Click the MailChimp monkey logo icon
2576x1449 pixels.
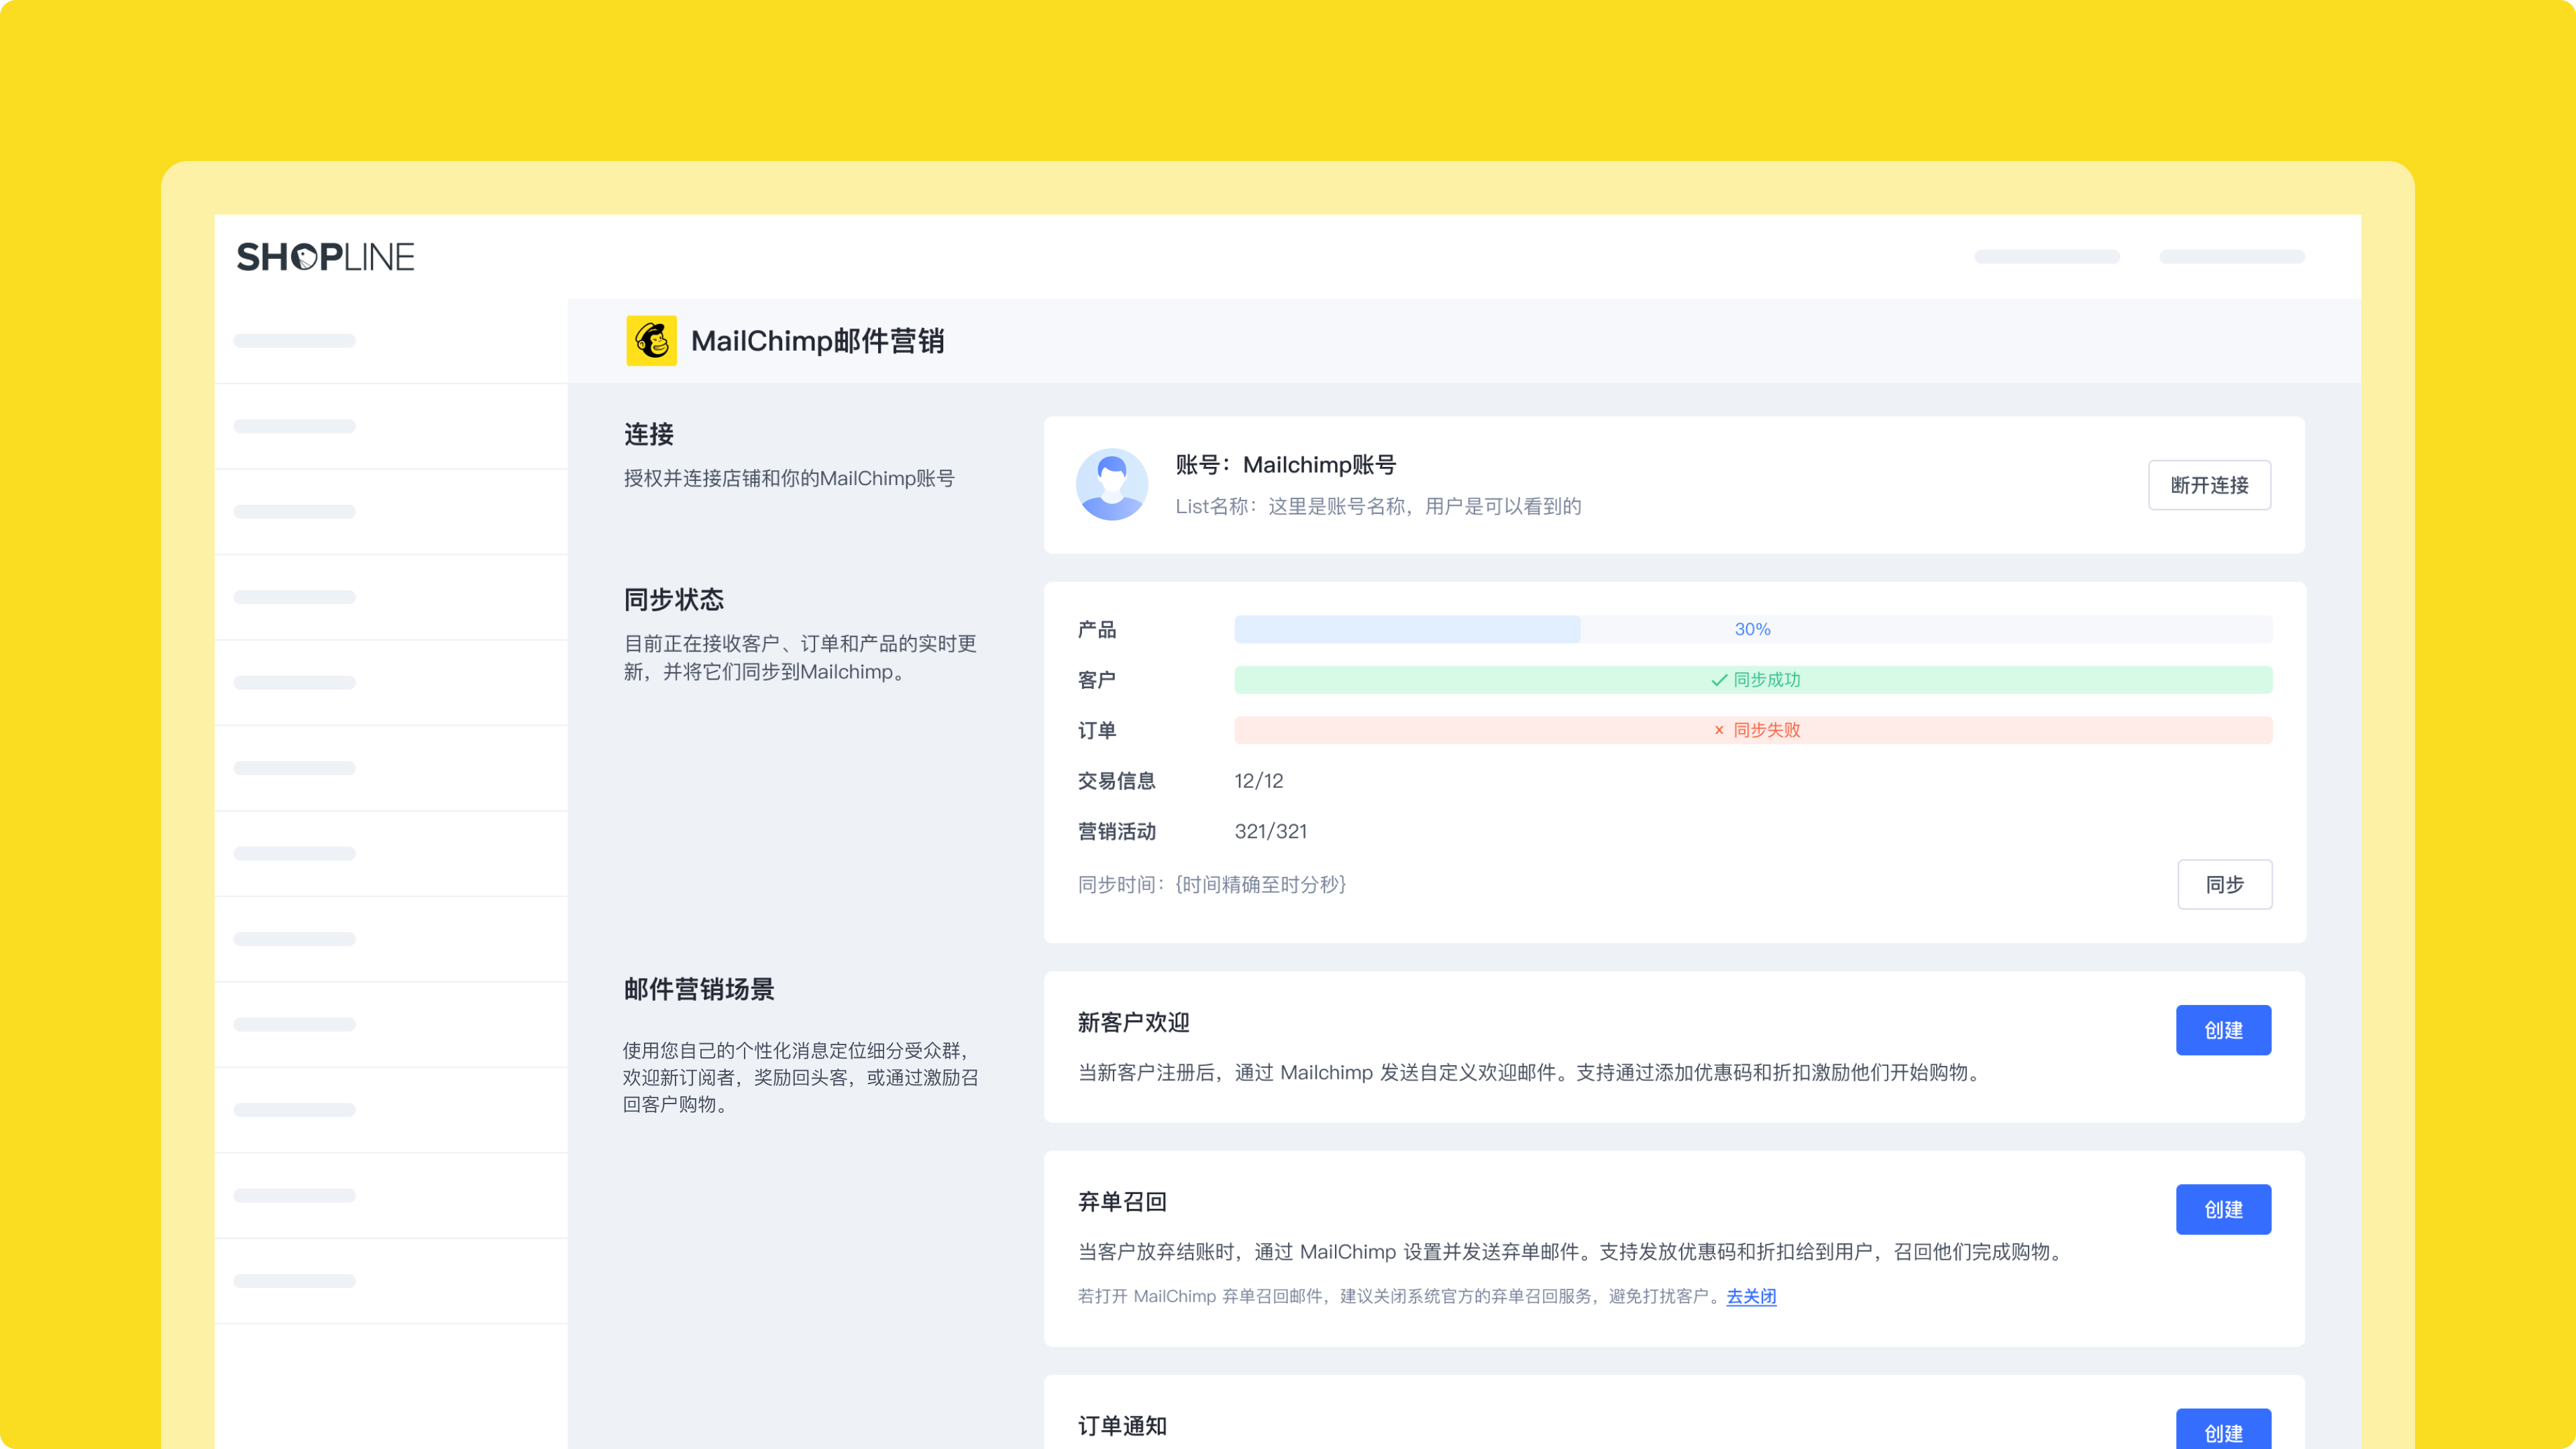pyautogui.click(x=651, y=341)
